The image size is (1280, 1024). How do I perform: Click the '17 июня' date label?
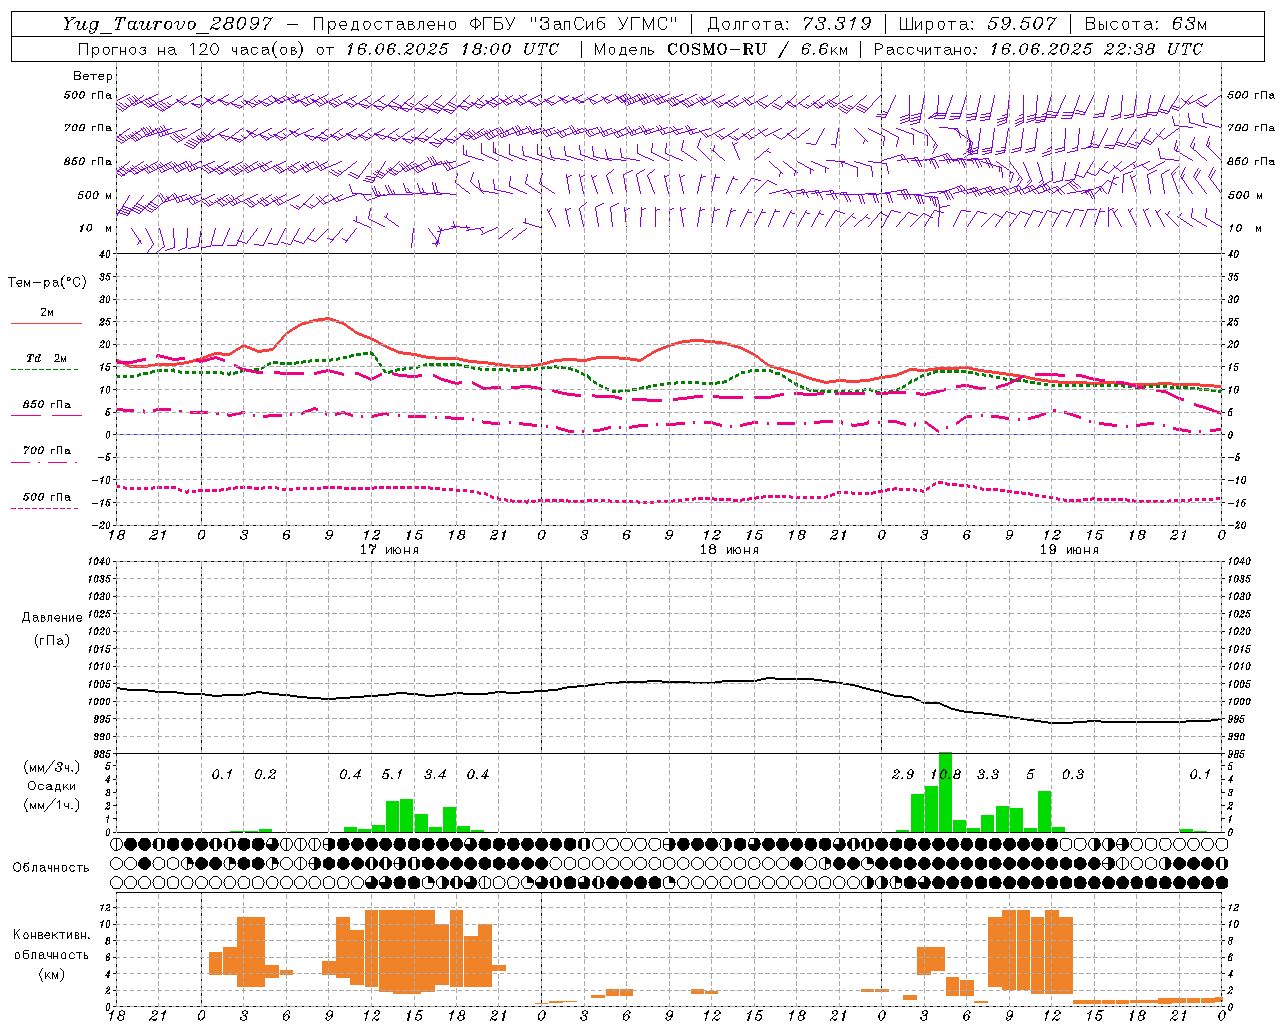[389, 550]
